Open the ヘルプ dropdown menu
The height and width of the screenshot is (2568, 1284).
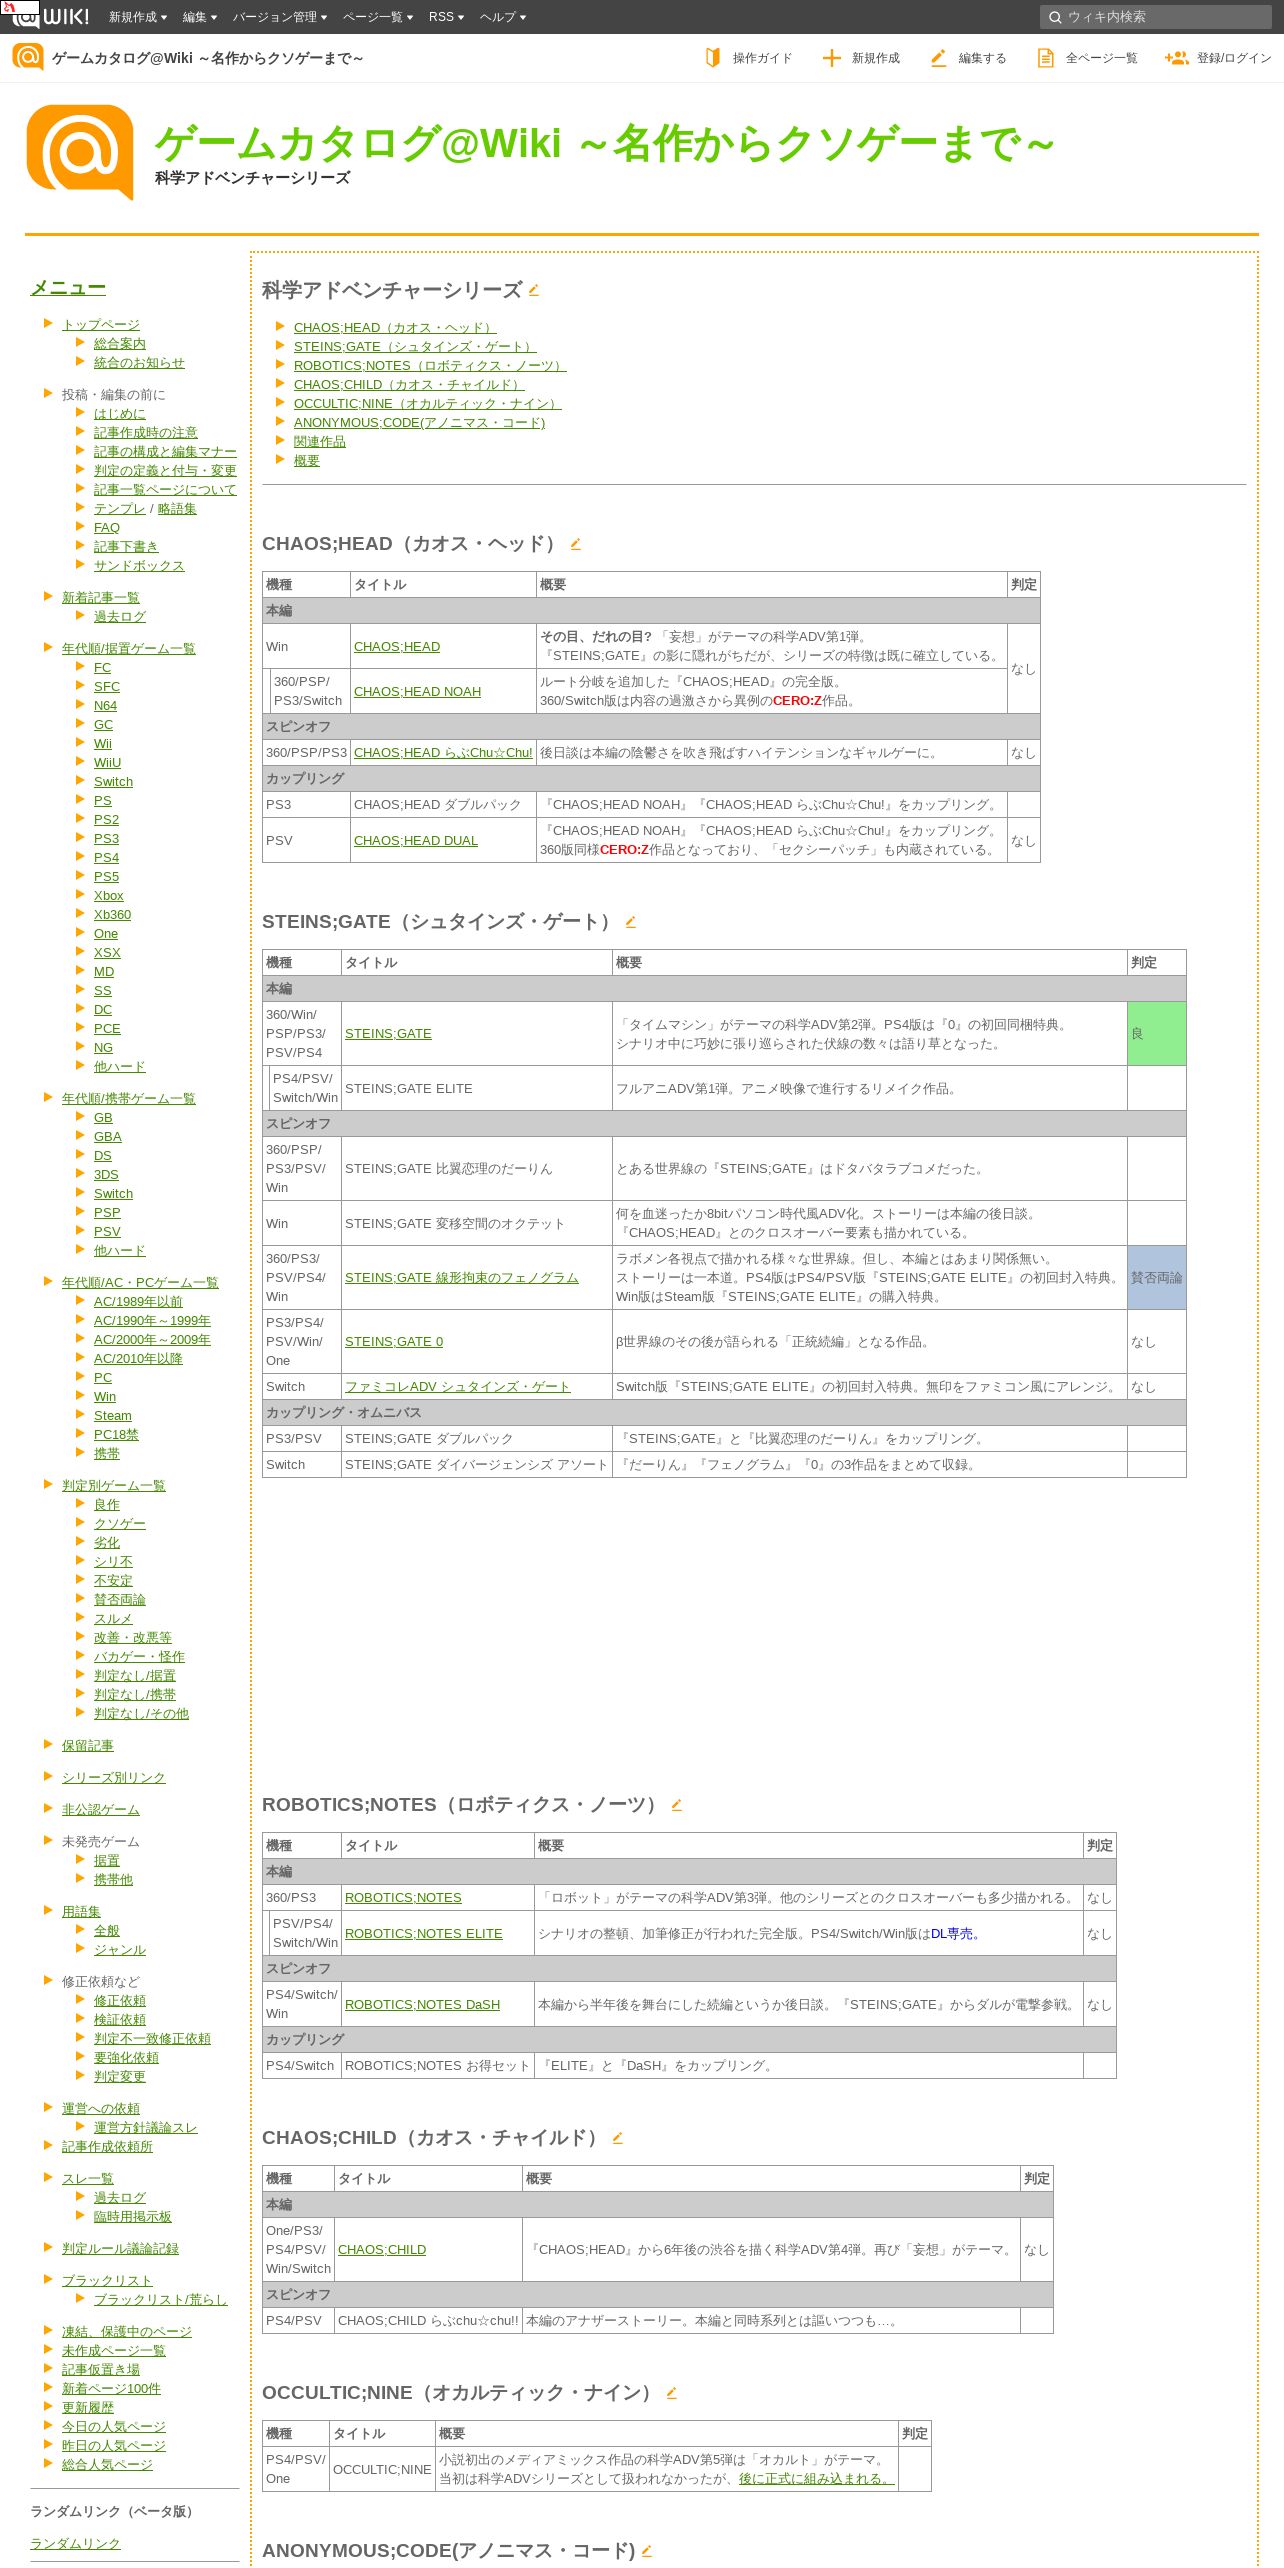[x=503, y=17]
